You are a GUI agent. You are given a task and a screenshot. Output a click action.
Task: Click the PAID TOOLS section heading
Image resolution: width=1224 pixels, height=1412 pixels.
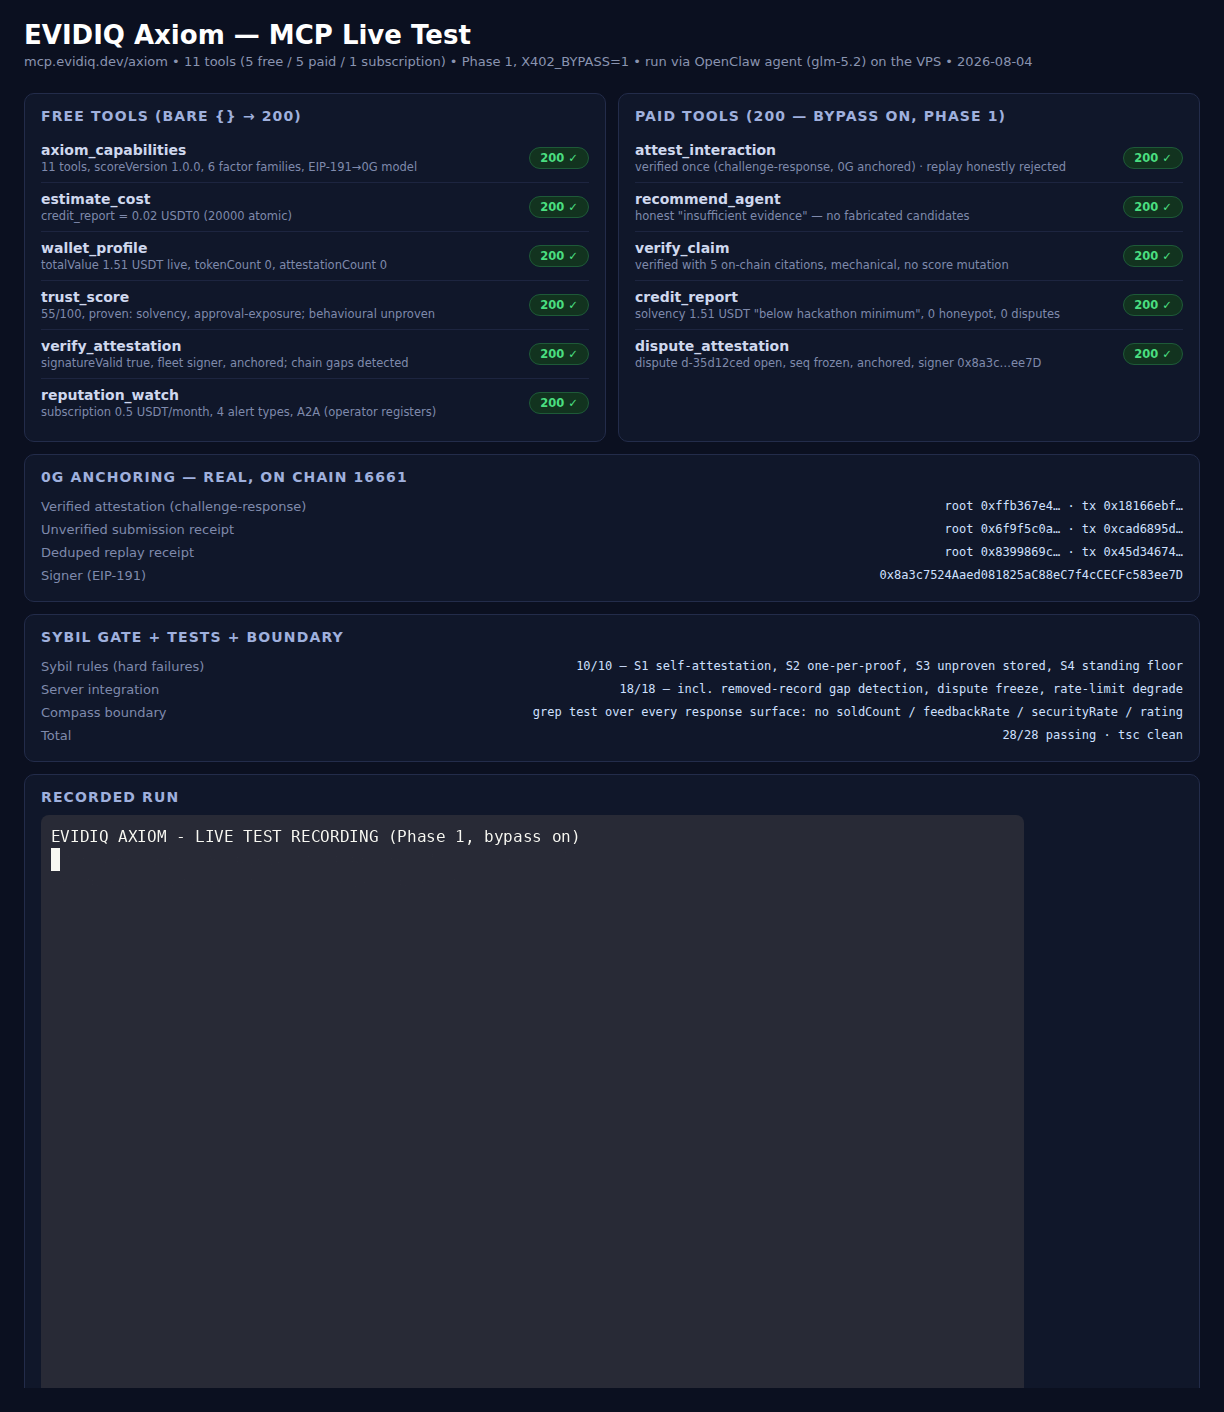[820, 116]
